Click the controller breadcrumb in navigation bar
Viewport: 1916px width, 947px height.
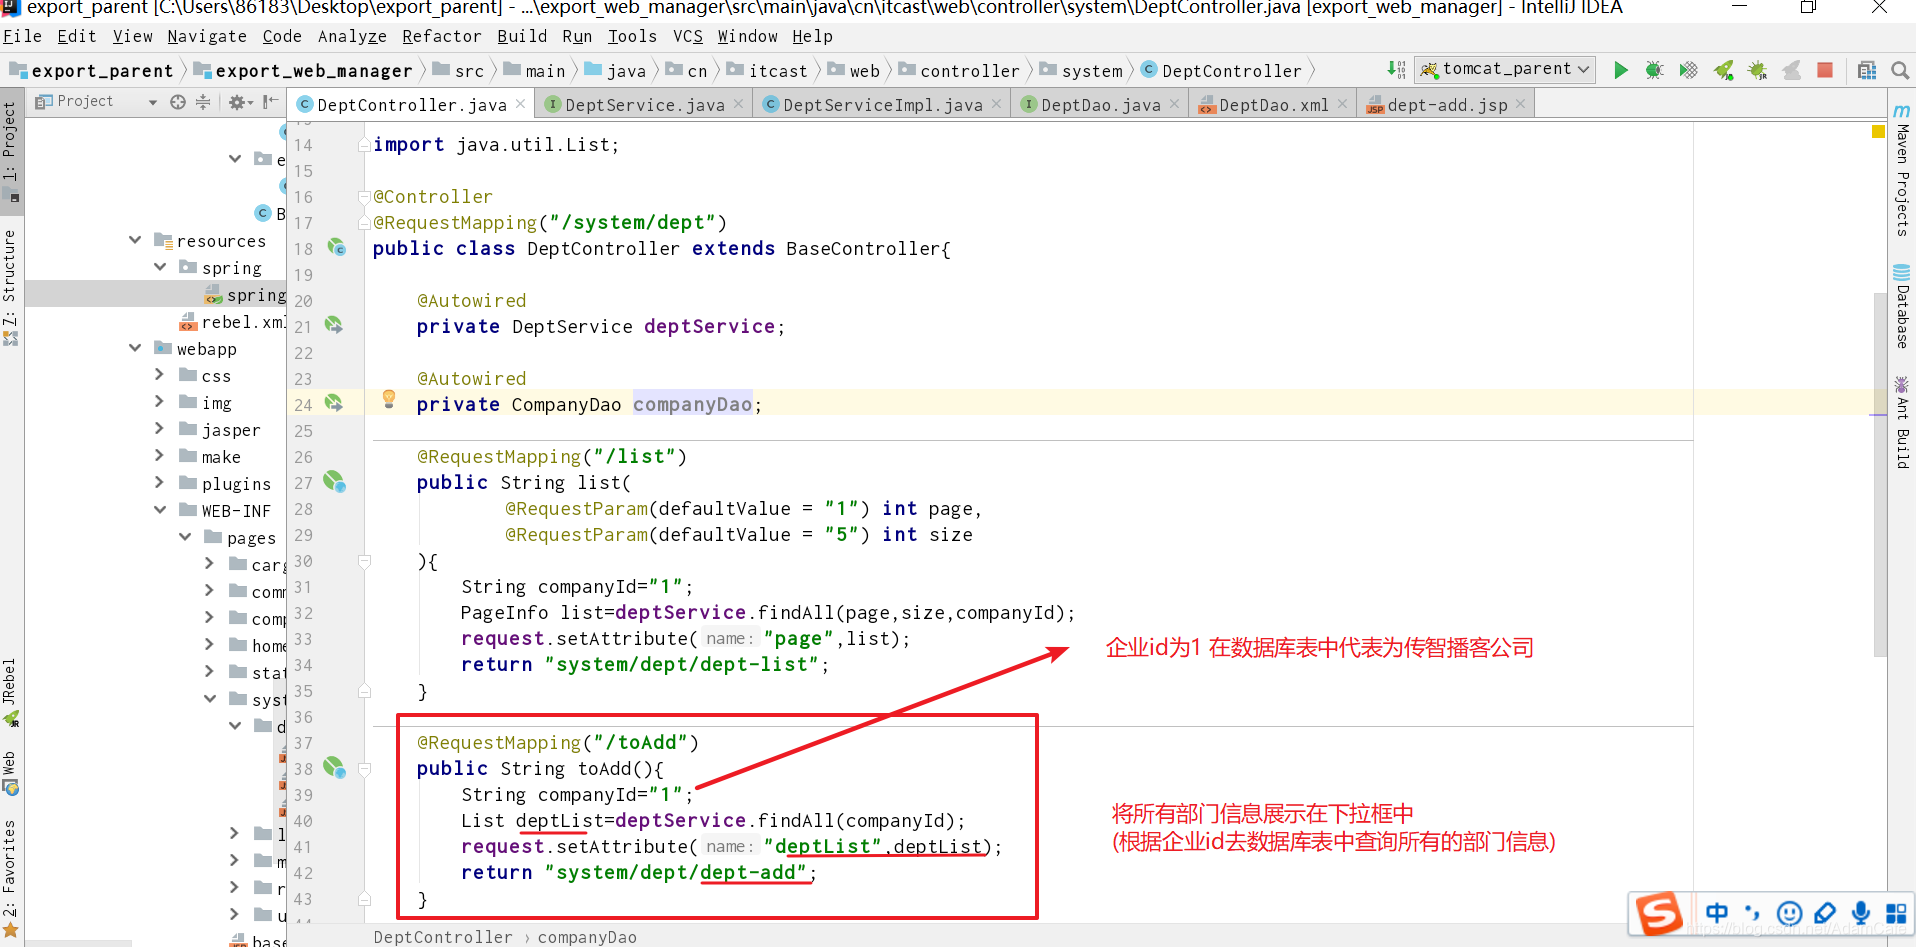[x=959, y=70]
